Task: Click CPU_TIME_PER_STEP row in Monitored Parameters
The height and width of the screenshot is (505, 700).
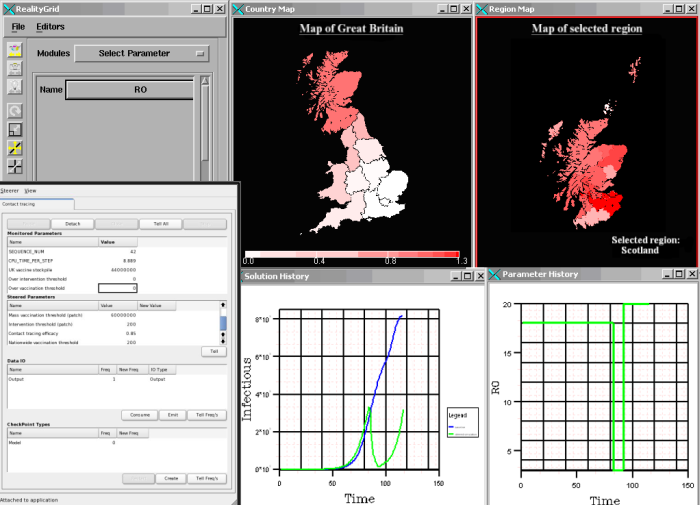Action: tap(72, 261)
